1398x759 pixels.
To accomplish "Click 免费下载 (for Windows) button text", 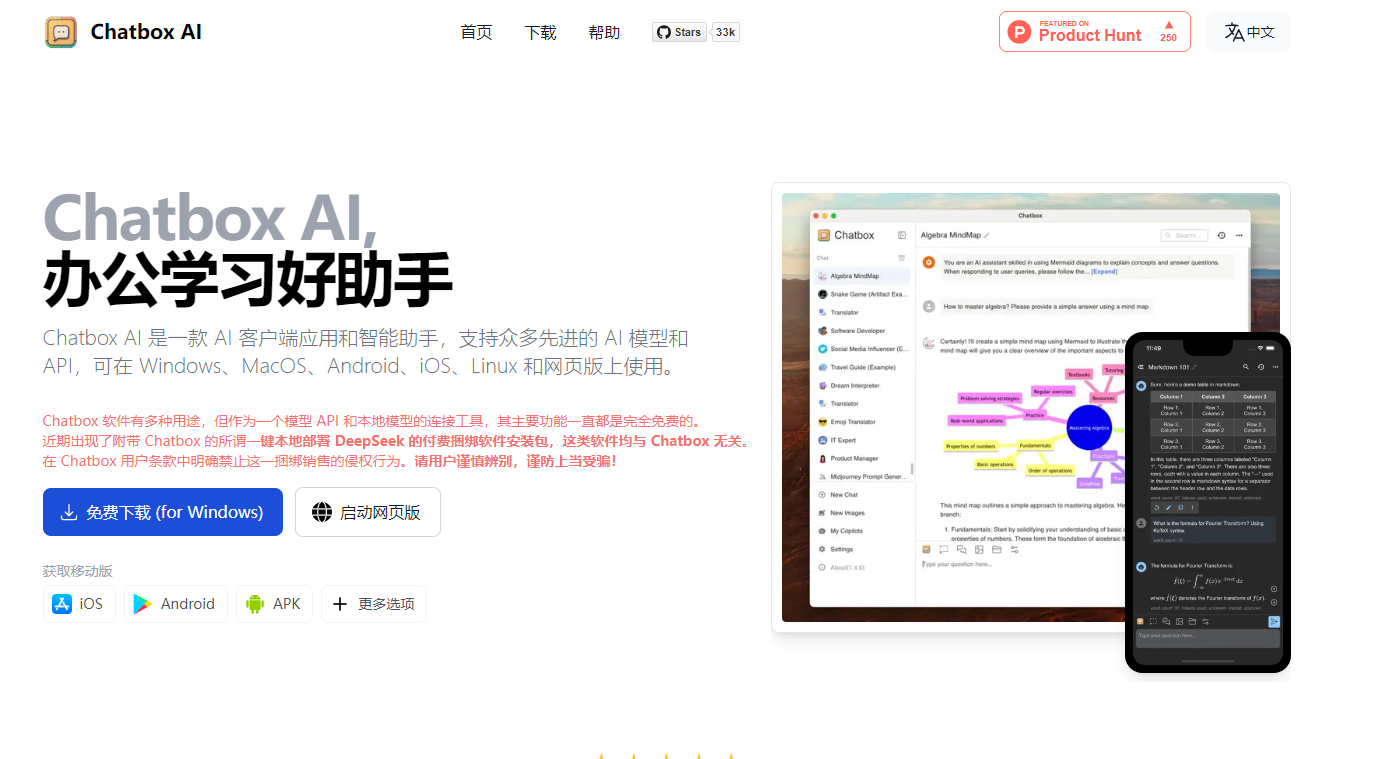I will point(174,512).
